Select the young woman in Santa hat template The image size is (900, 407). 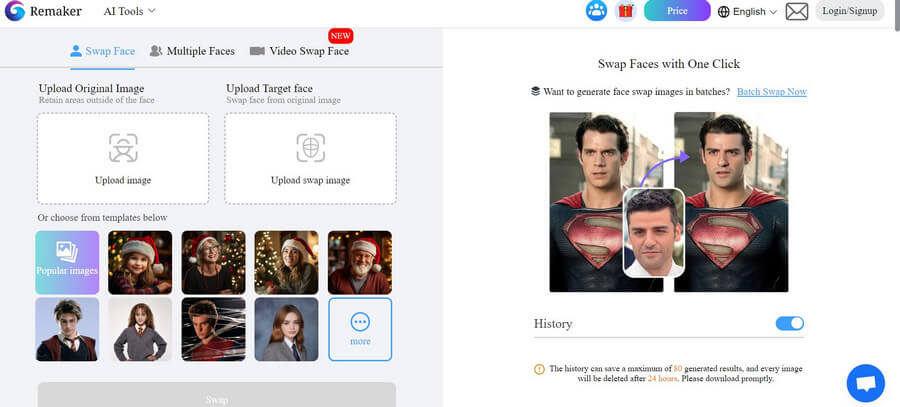286,262
